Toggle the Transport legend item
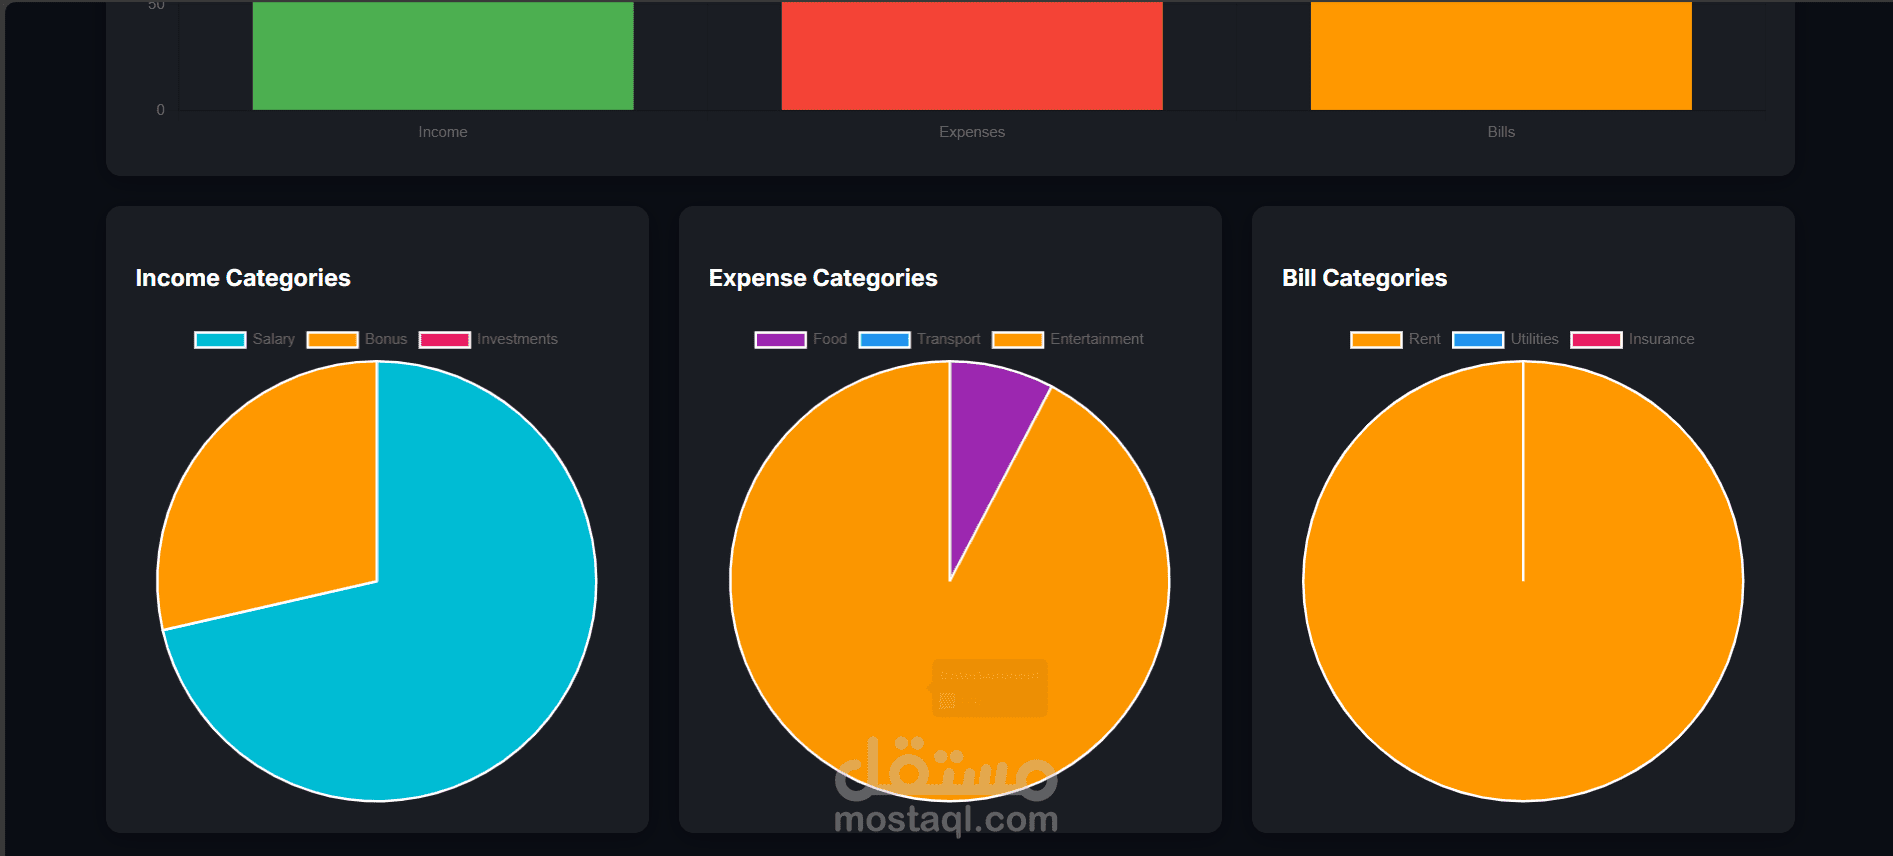This screenshot has height=856, width=1893. click(920, 339)
